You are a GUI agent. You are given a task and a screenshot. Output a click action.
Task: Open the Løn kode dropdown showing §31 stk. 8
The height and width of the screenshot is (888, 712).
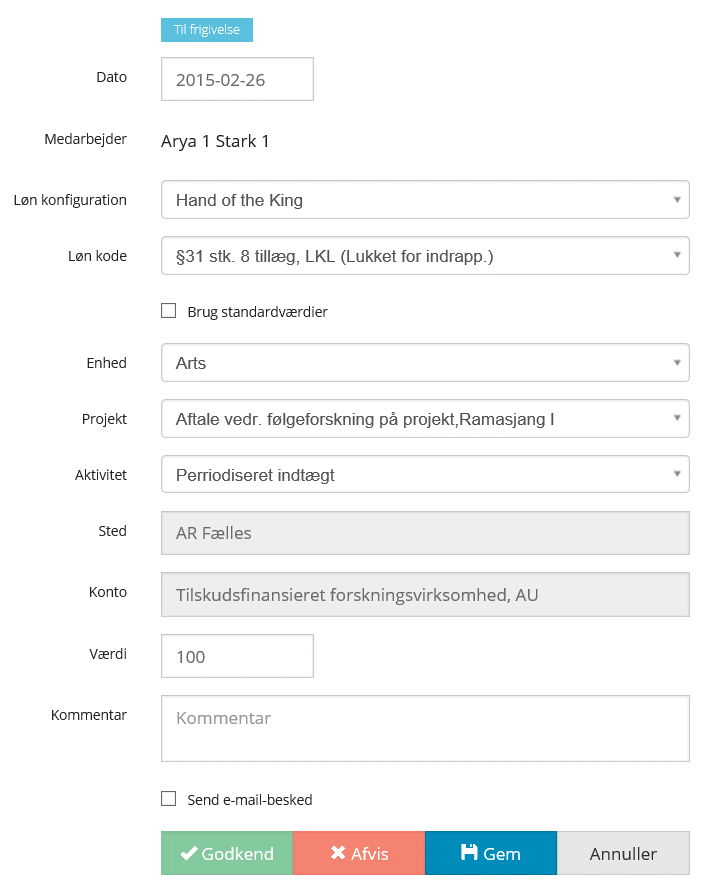point(425,255)
